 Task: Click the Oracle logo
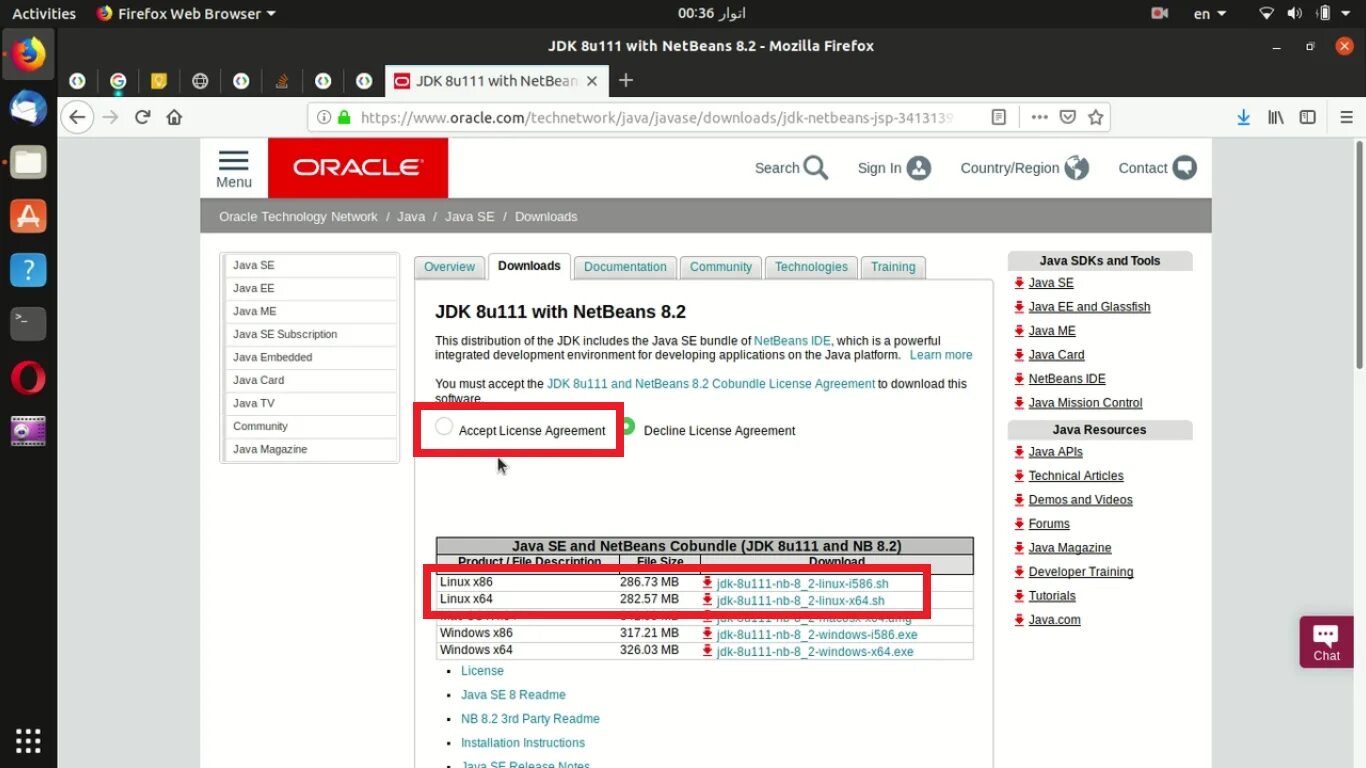(x=358, y=168)
